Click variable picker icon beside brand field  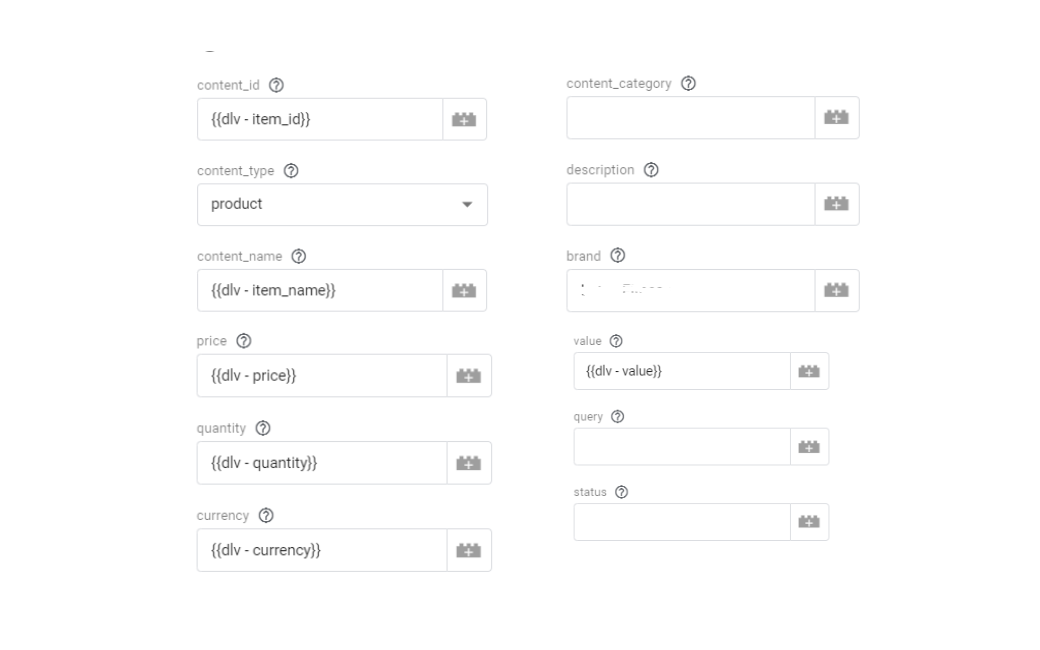click(836, 290)
